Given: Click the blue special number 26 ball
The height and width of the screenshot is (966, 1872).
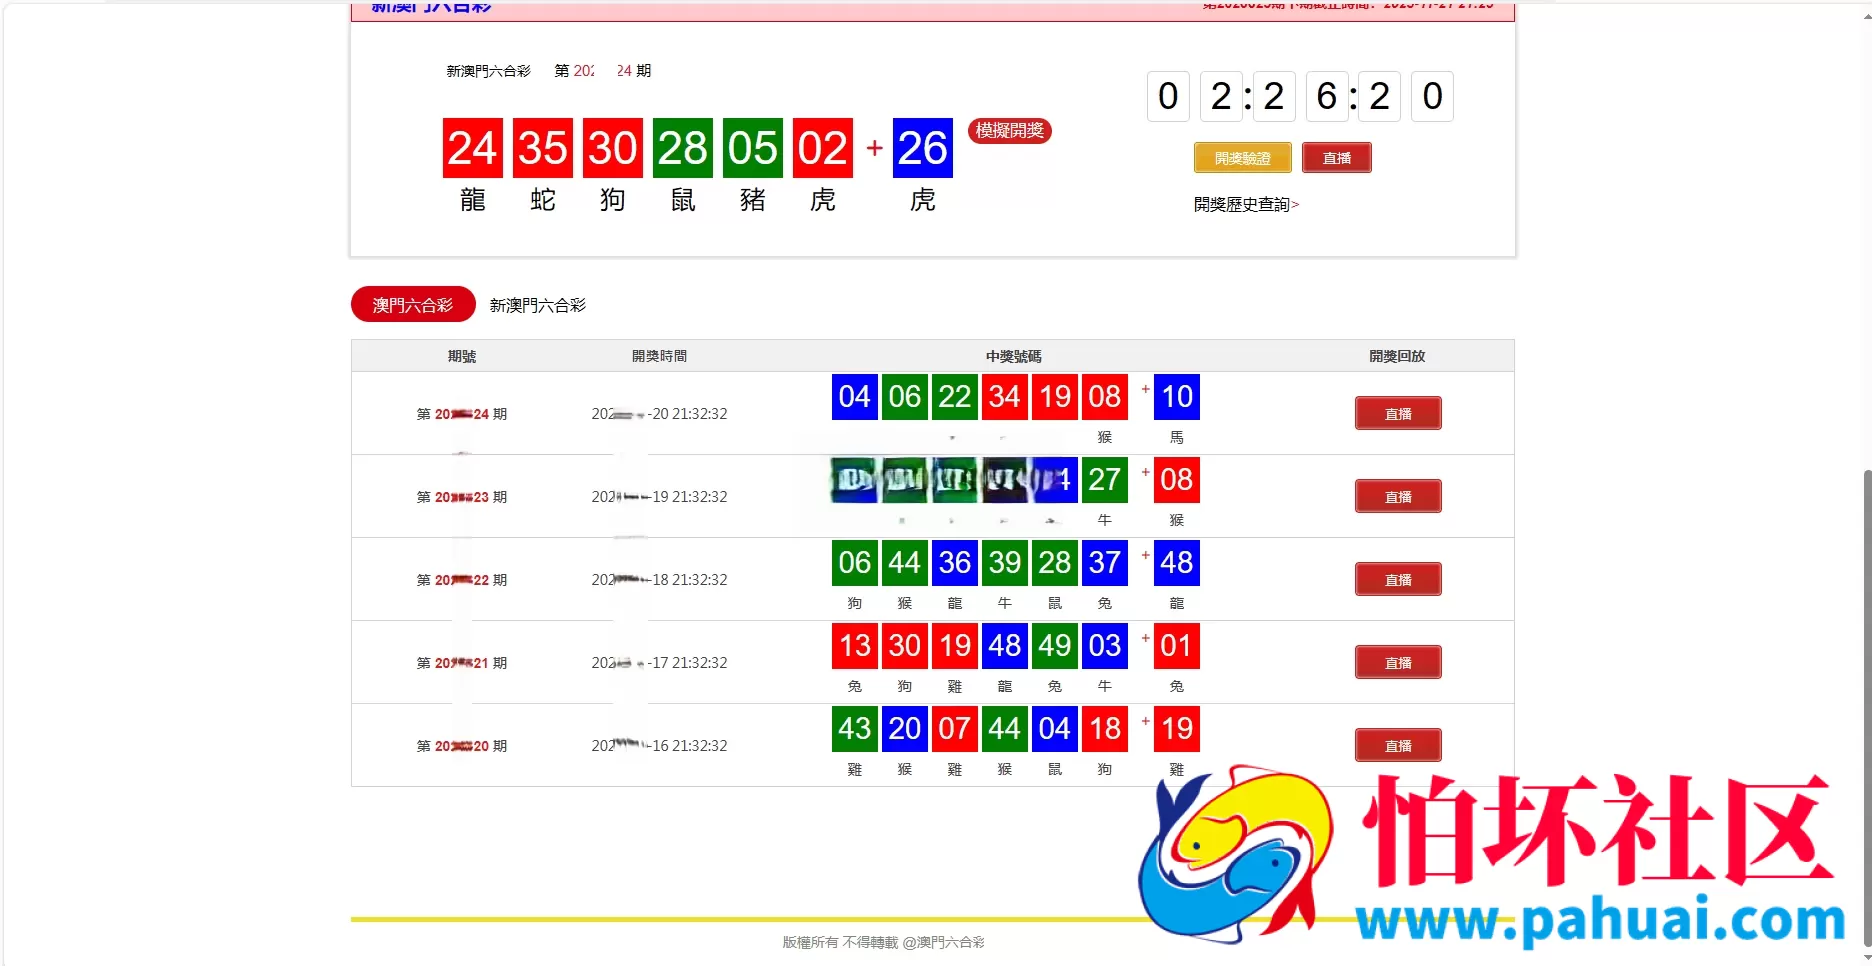Looking at the screenshot, I should (922, 148).
